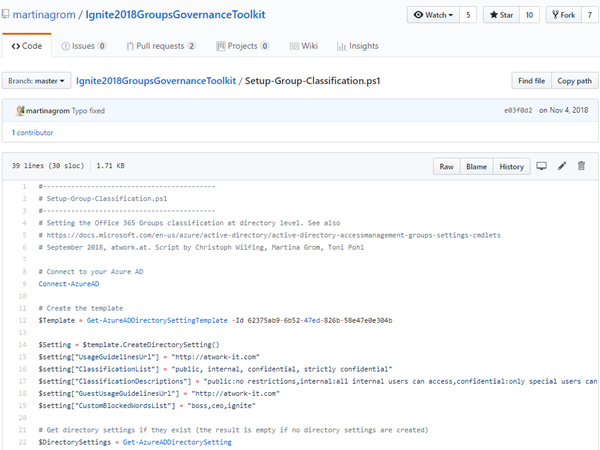Switch to the Issues tab
The width and height of the screenshot is (600, 450).
coord(84,46)
